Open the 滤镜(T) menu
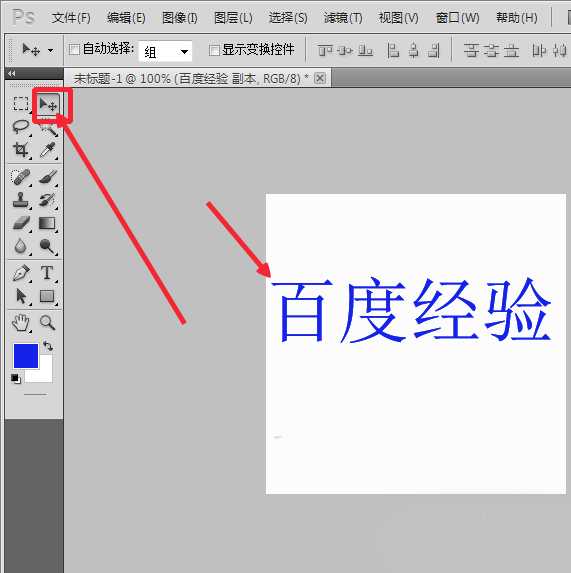Image resolution: width=571 pixels, height=573 pixels. click(x=343, y=18)
